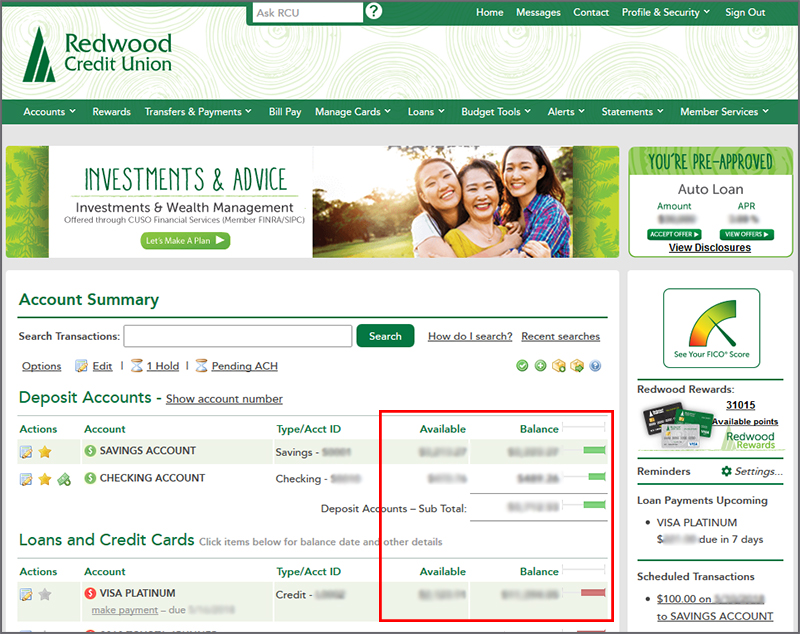Click the notepad icon next to Edit
The width and height of the screenshot is (800, 634).
point(81,366)
